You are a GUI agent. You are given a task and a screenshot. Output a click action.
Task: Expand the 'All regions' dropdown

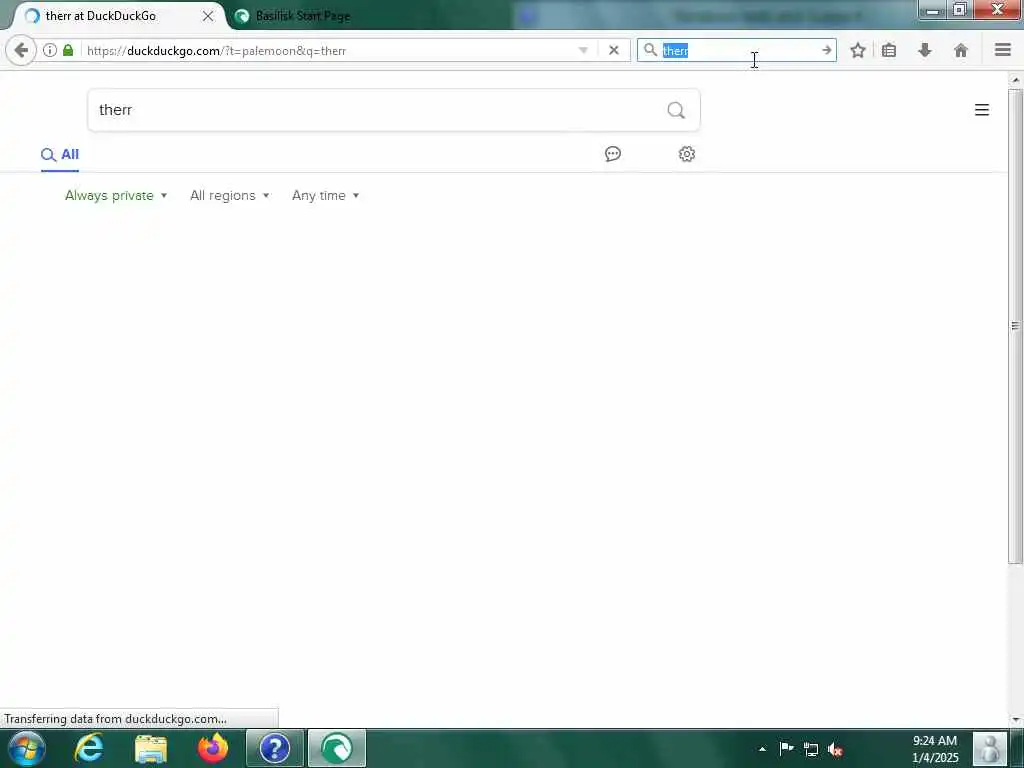(x=229, y=195)
